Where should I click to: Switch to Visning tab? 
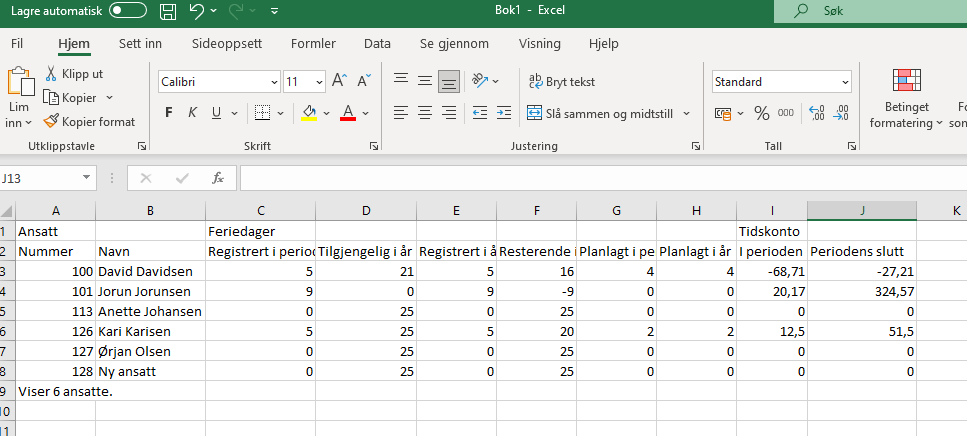pos(540,44)
